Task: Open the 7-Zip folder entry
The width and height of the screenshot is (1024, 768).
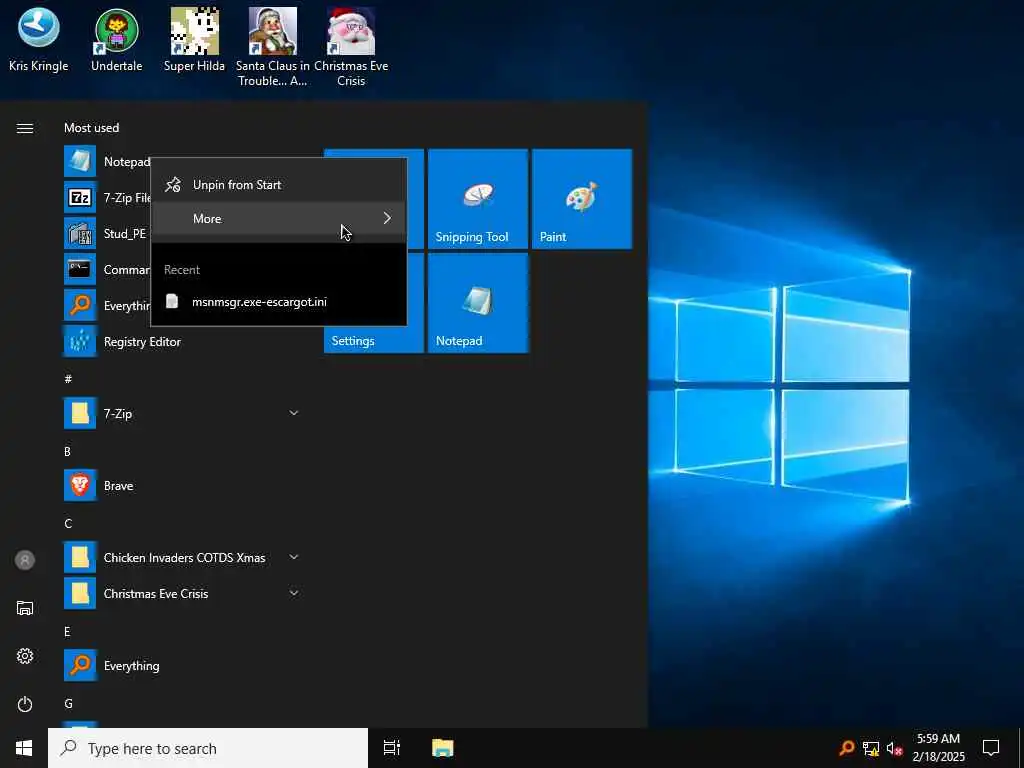Action: point(184,413)
